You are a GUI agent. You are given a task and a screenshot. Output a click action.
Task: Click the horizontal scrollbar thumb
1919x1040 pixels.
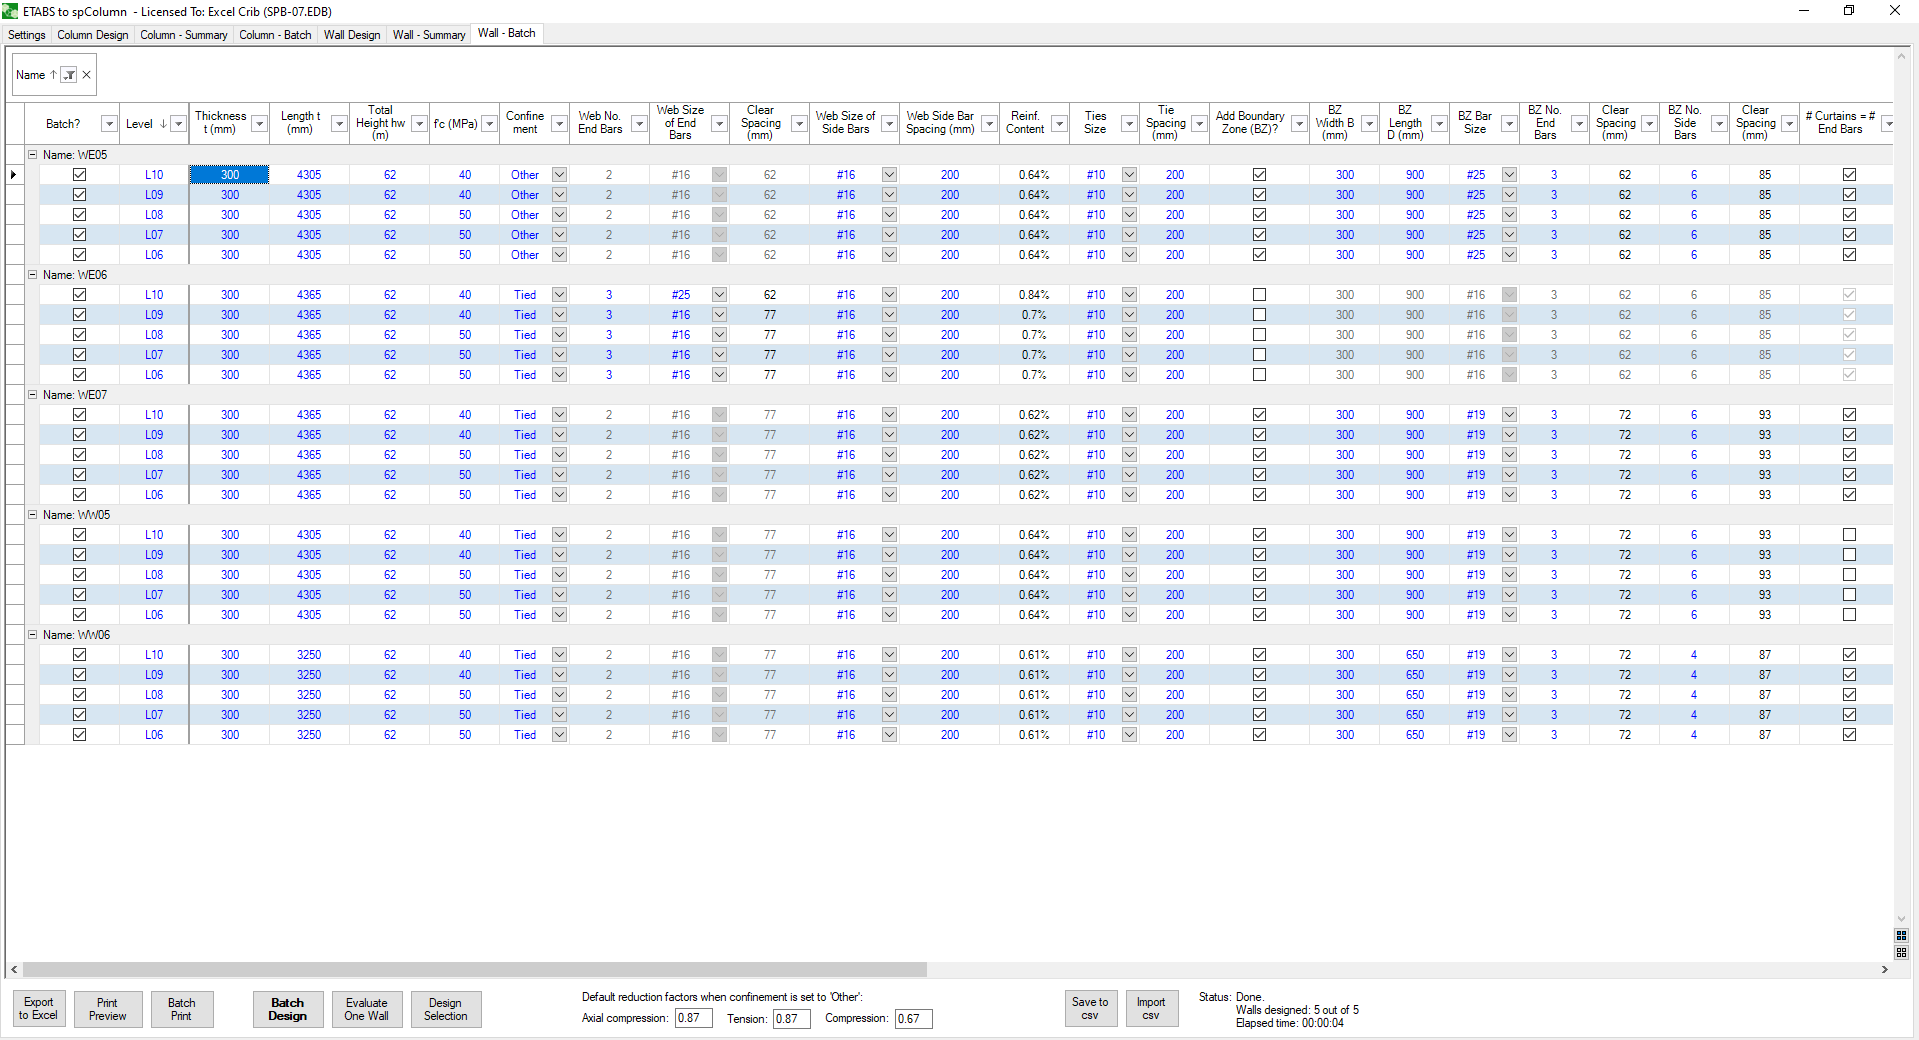click(475, 969)
